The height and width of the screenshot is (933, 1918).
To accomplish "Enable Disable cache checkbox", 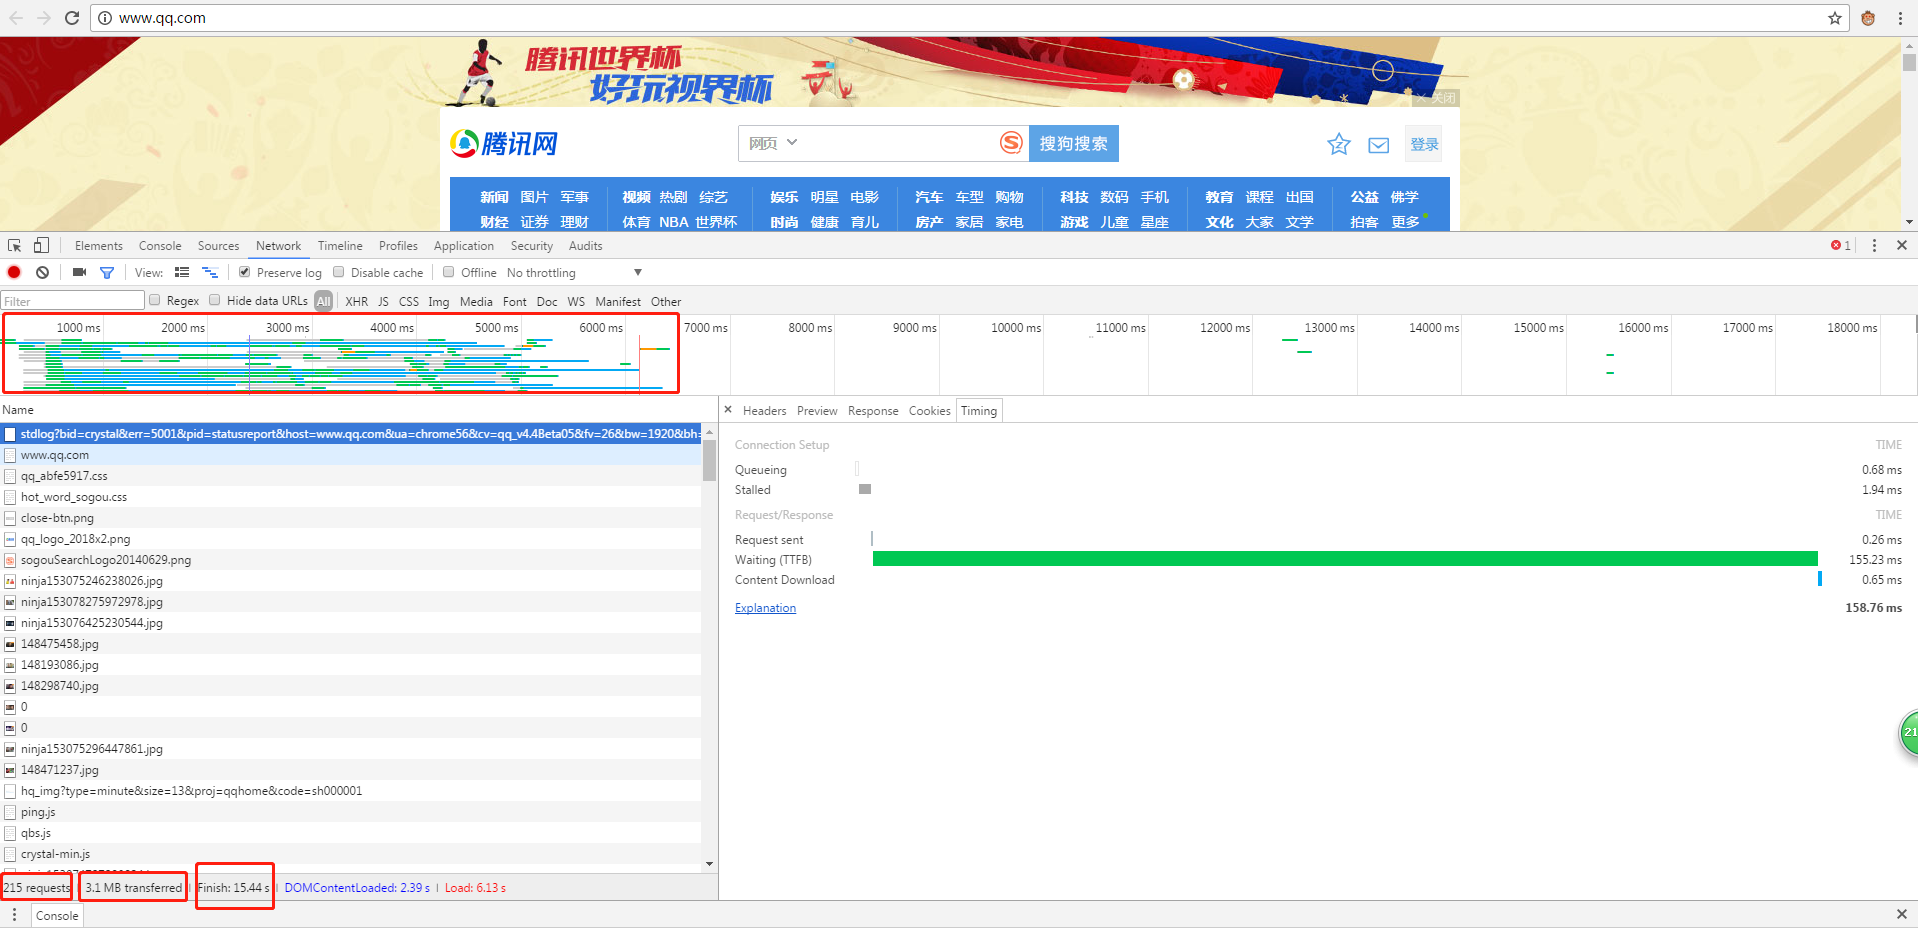I will [x=338, y=272].
